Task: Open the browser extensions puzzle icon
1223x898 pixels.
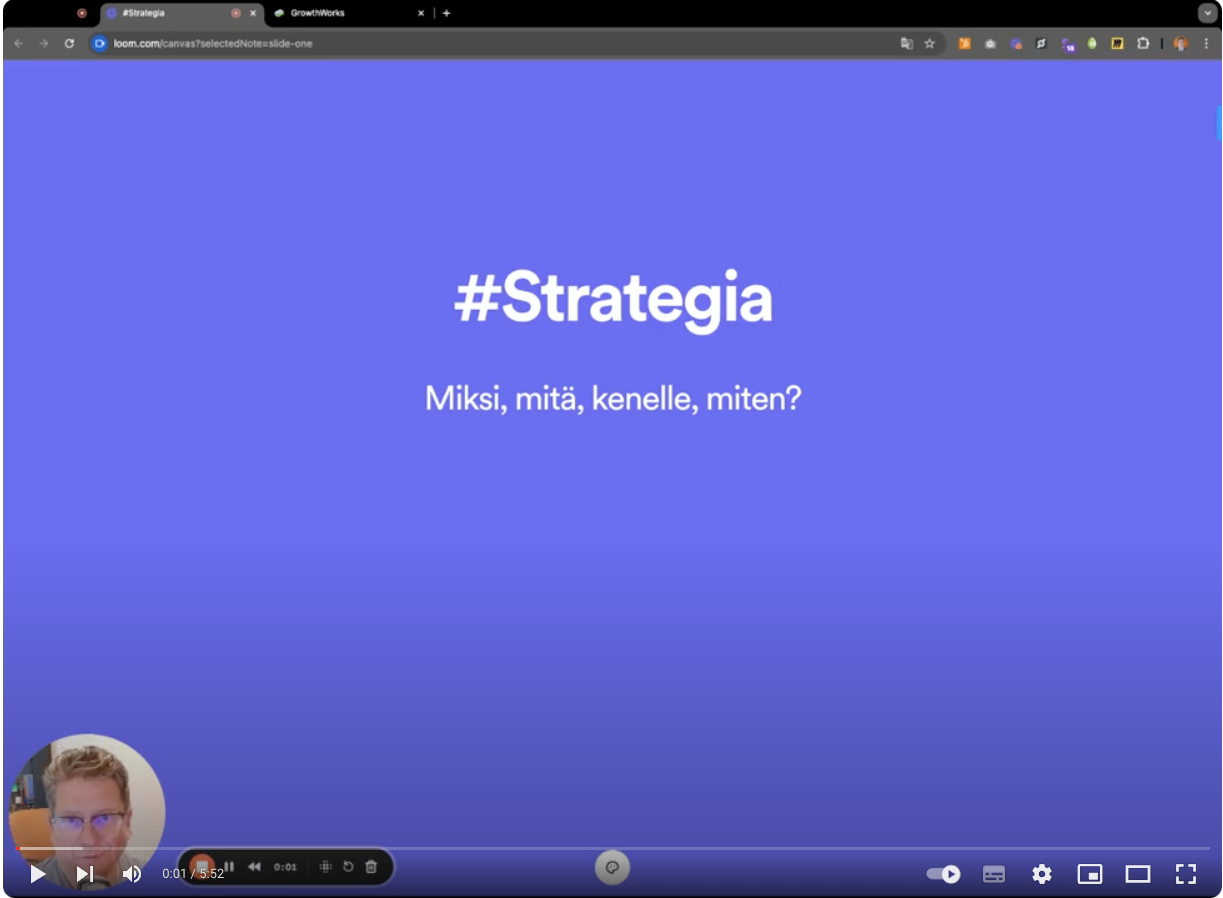Action: click(x=1142, y=43)
